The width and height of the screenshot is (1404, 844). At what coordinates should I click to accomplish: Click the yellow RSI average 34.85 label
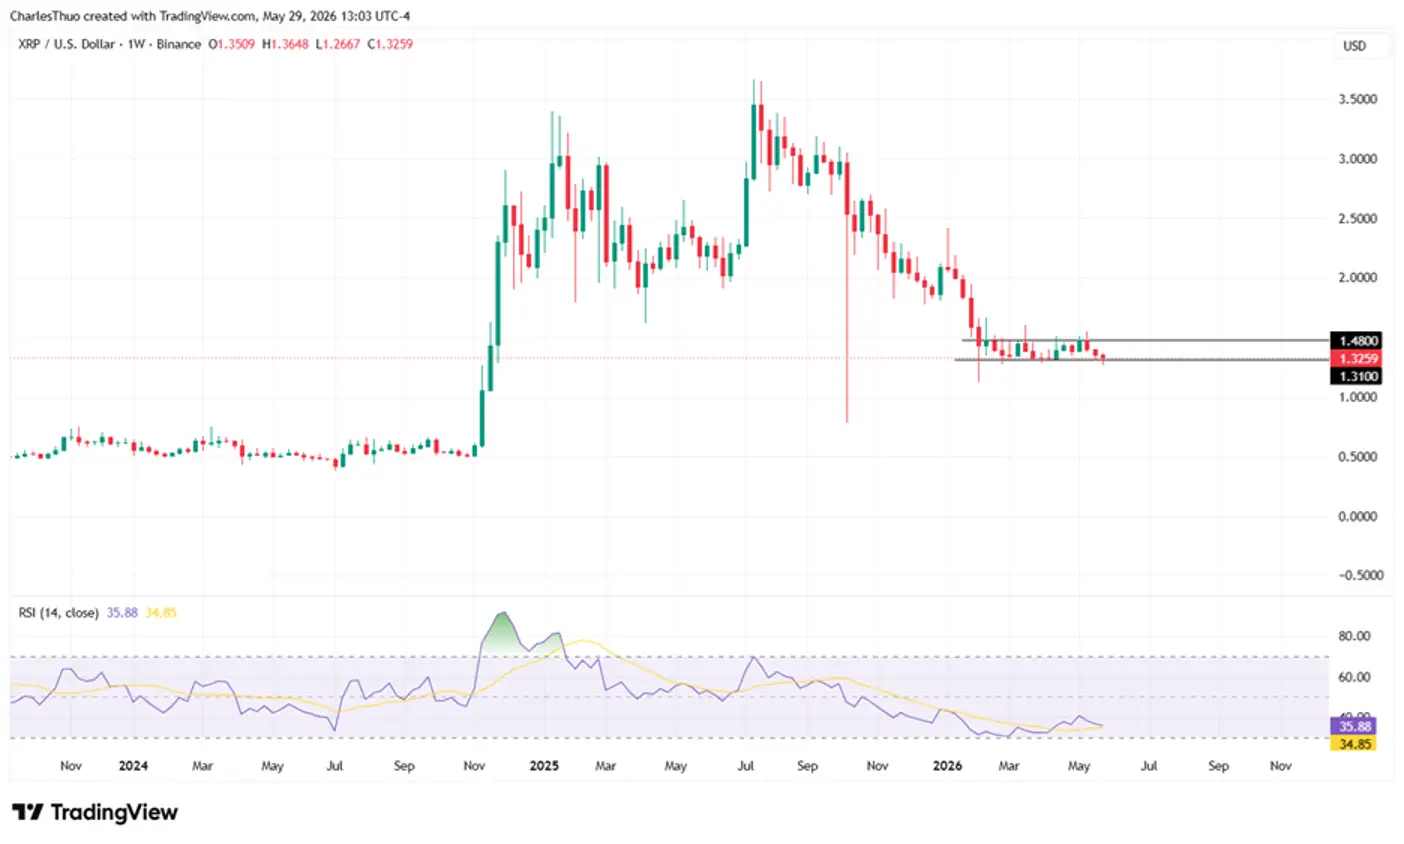click(x=161, y=612)
